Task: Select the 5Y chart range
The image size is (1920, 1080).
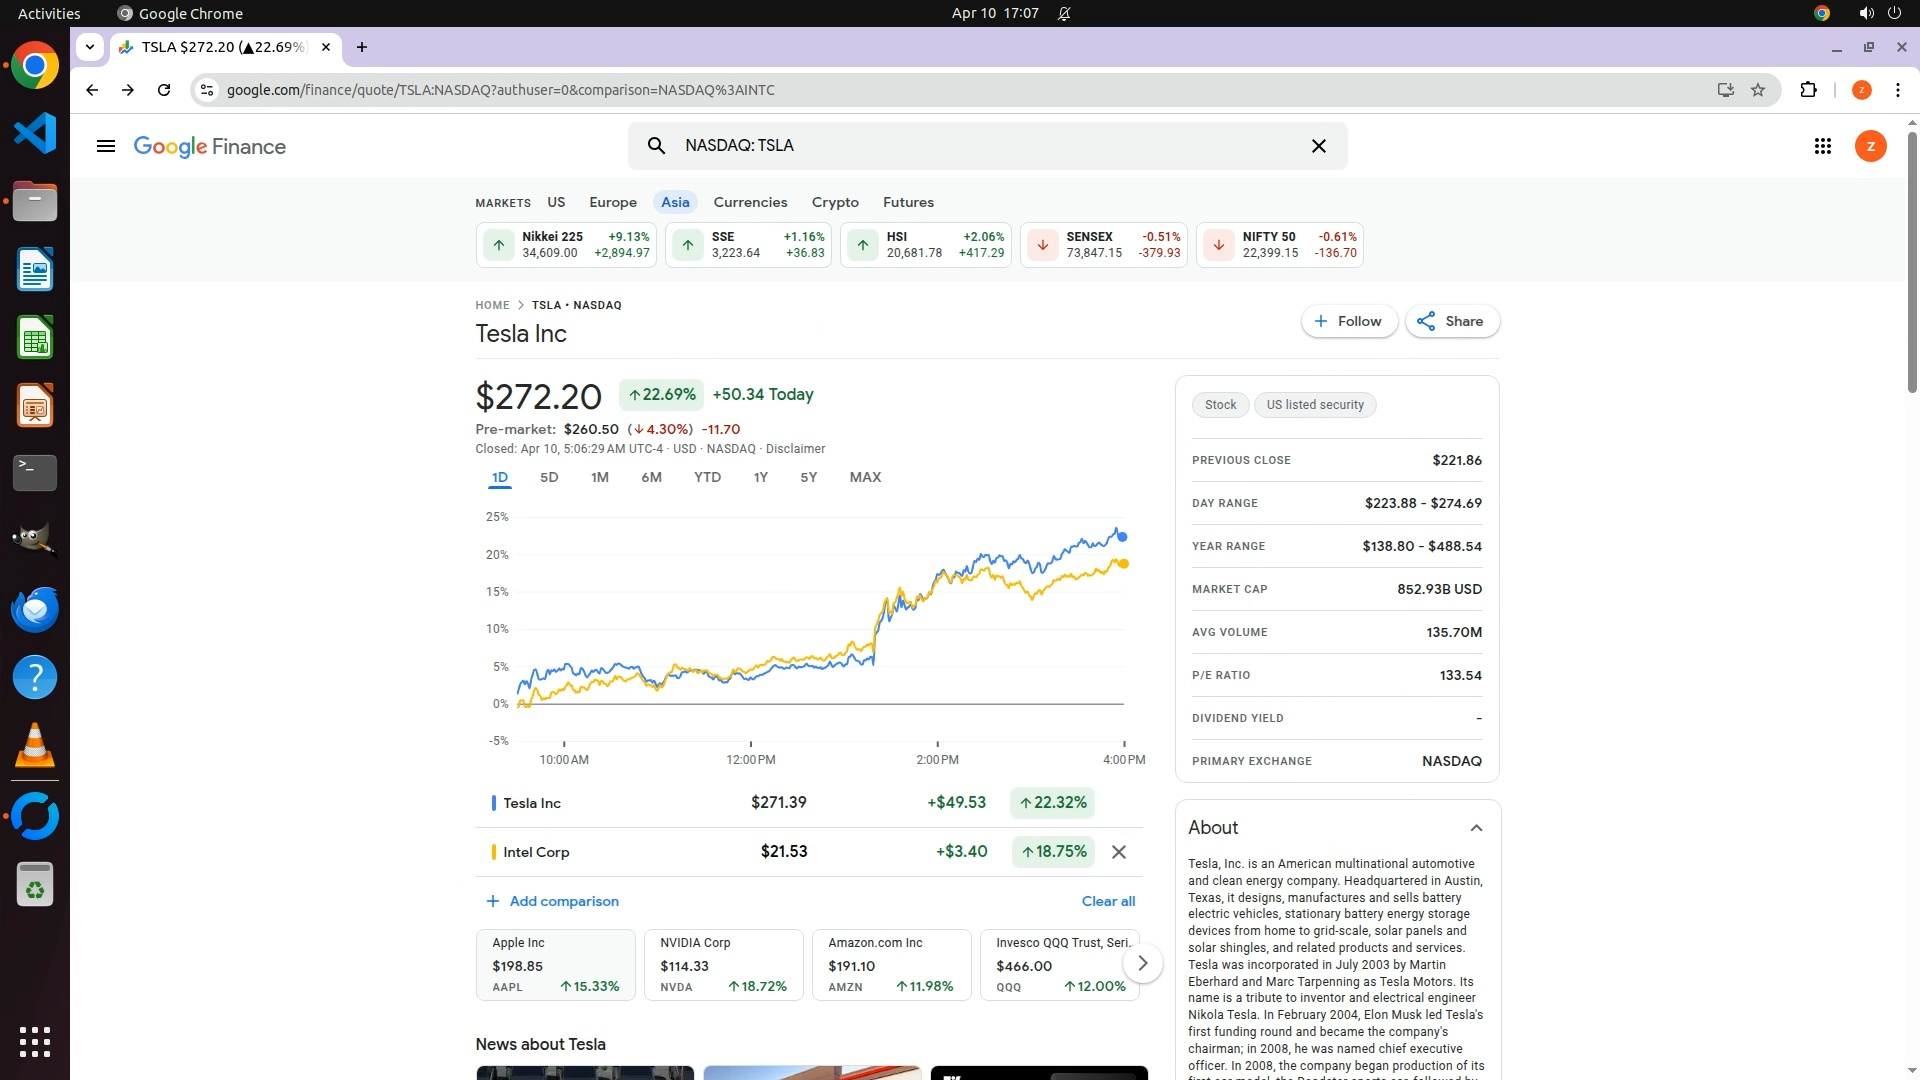Action: pyautogui.click(x=808, y=477)
